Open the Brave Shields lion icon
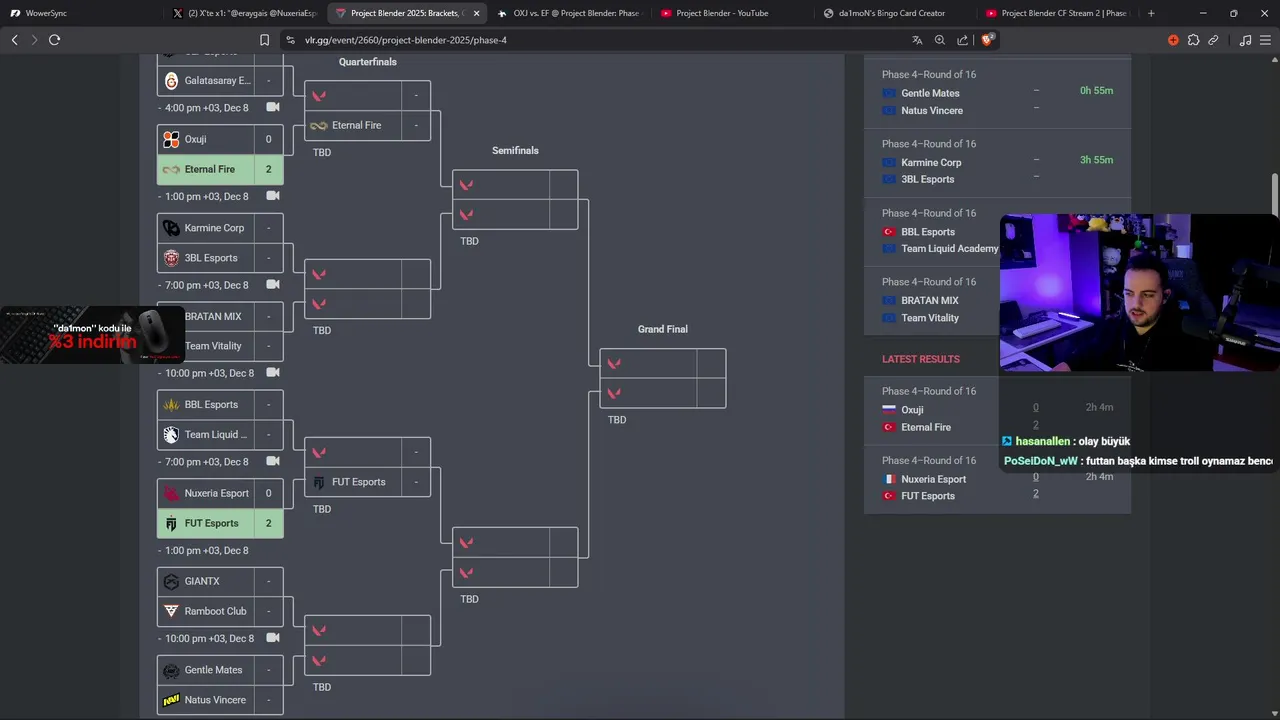Viewport: 1280px width, 720px height. [x=987, y=40]
